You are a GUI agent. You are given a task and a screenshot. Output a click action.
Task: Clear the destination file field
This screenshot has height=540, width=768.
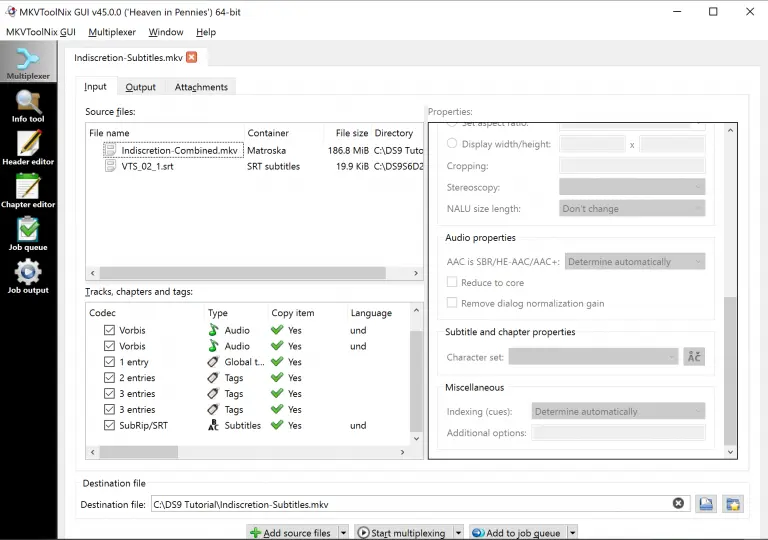678,503
